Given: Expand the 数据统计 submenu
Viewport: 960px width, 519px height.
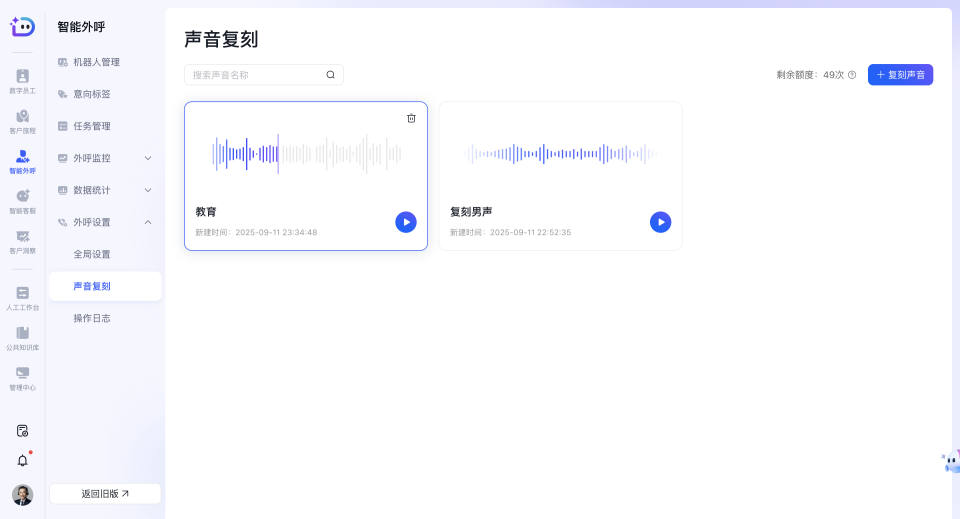Looking at the screenshot, I should pos(148,190).
